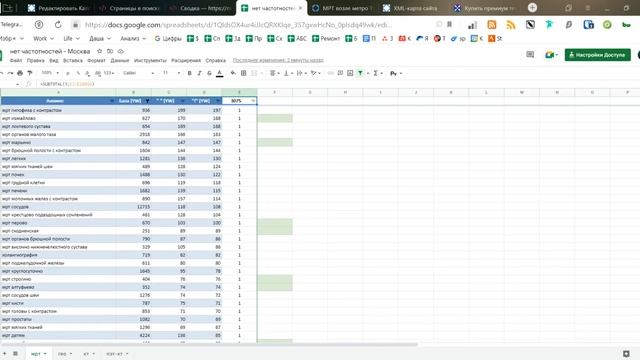Open the Ремонт bookmark
The height and width of the screenshot is (360, 640).
(x=326, y=39)
